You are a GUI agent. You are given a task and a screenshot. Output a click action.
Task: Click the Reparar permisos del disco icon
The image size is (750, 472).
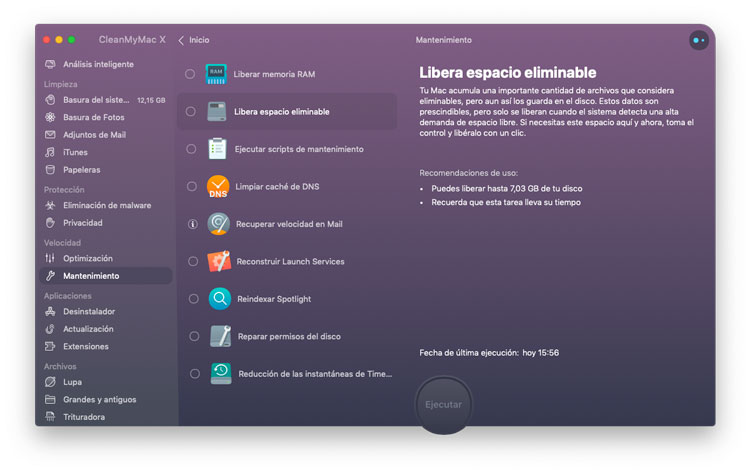coord(221,336)
